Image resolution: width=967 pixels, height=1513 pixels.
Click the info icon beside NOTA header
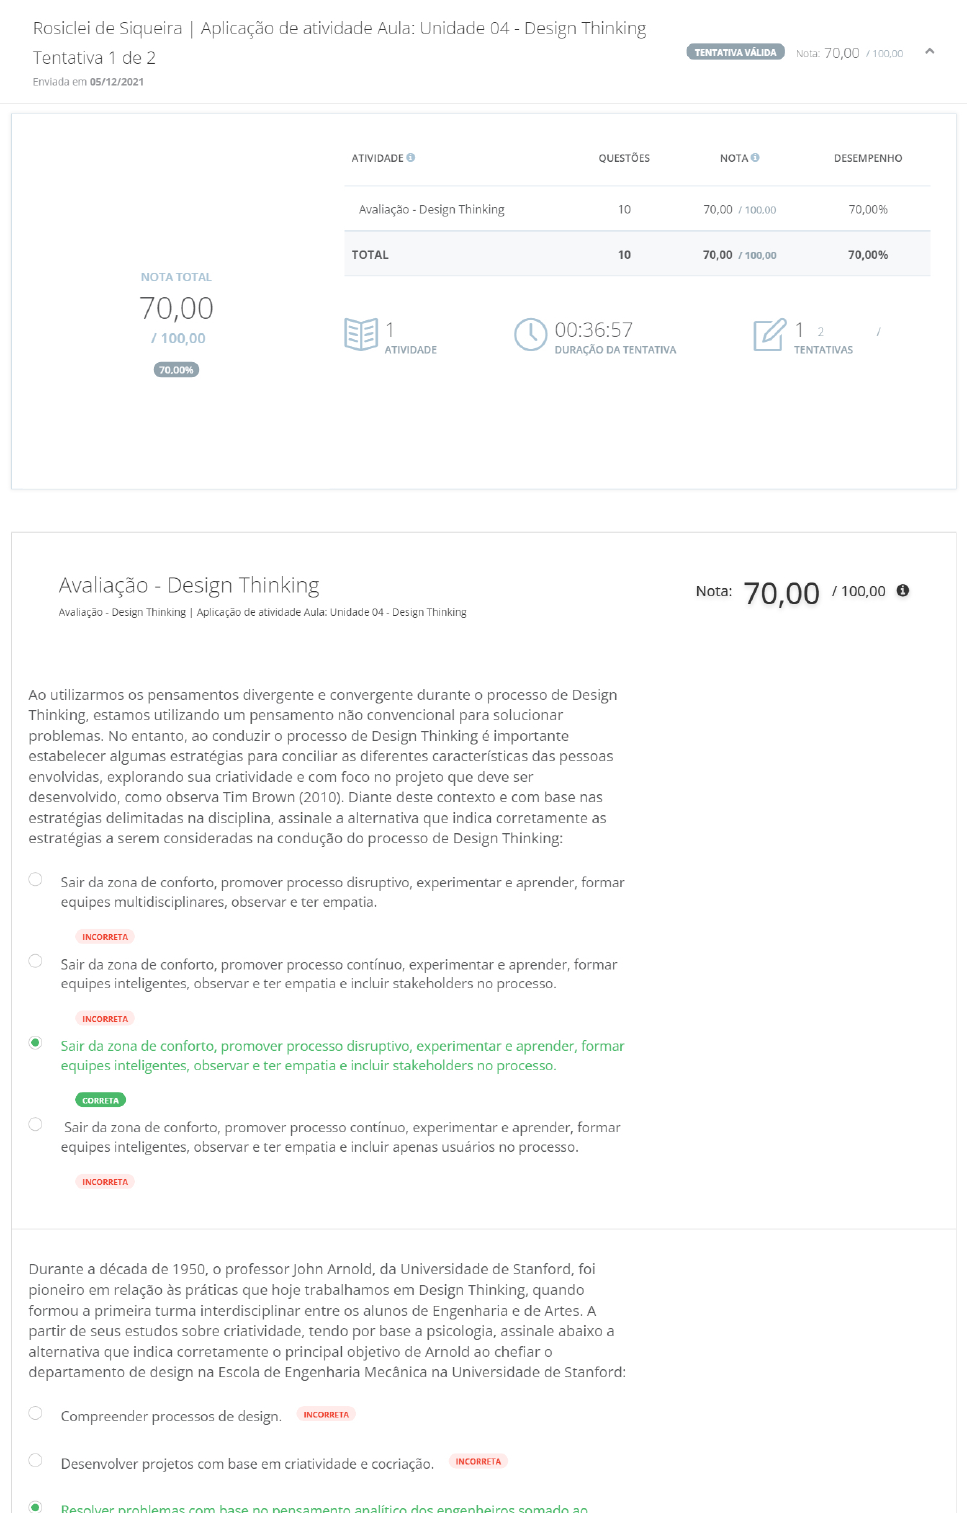755,158
